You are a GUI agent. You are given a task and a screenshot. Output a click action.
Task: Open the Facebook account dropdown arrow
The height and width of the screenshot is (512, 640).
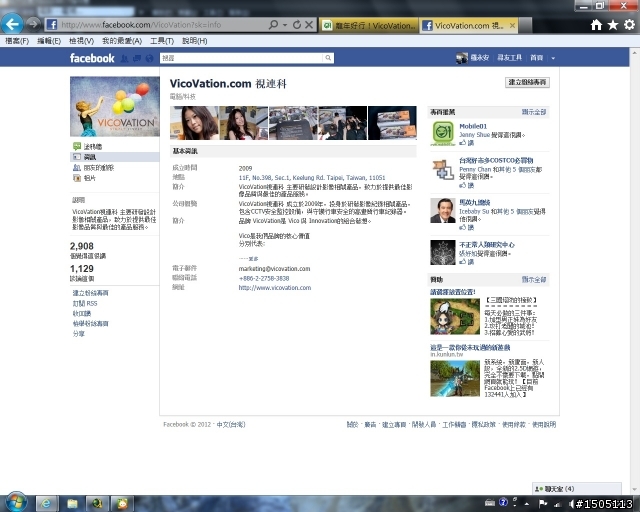coord(553,58)
